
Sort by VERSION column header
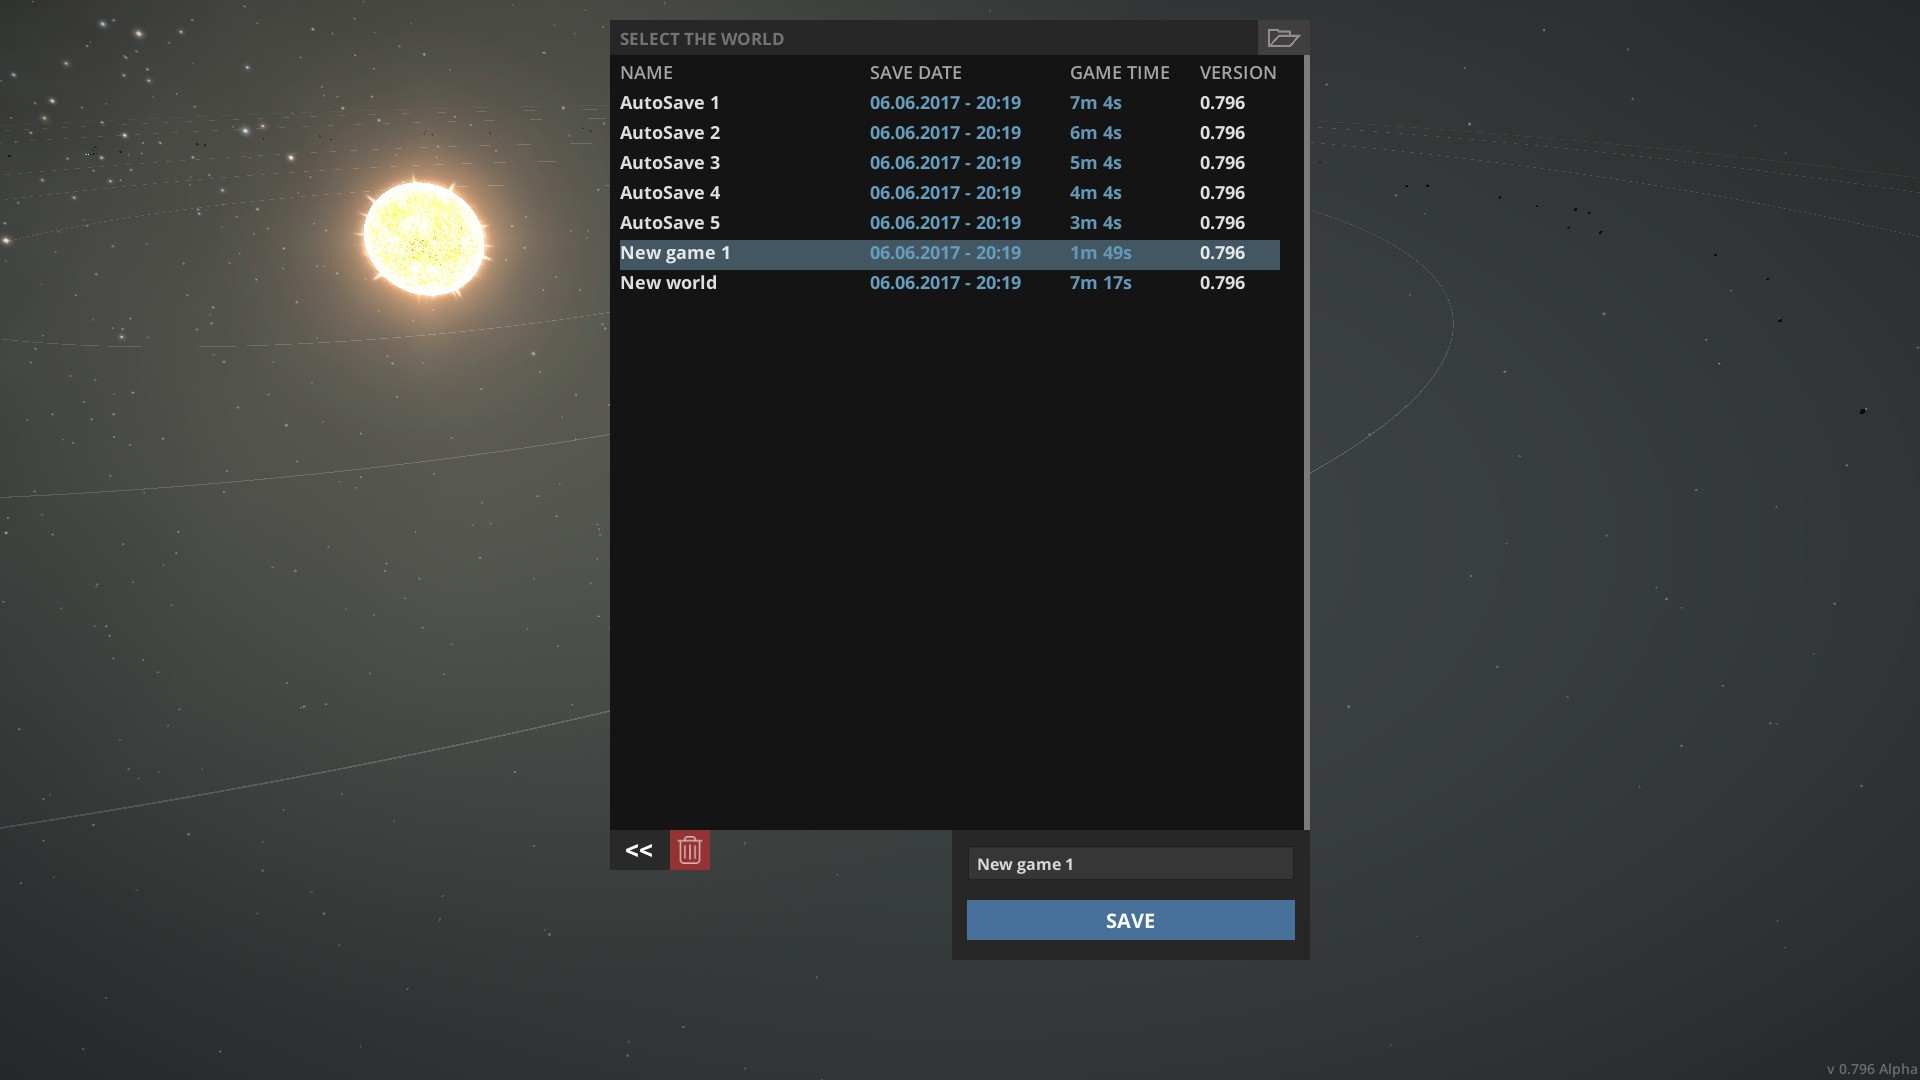click(1237, 73)
